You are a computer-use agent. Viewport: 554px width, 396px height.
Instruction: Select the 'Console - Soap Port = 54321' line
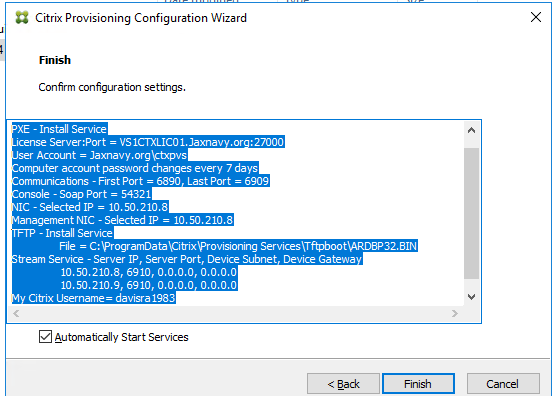coord(81,194)
